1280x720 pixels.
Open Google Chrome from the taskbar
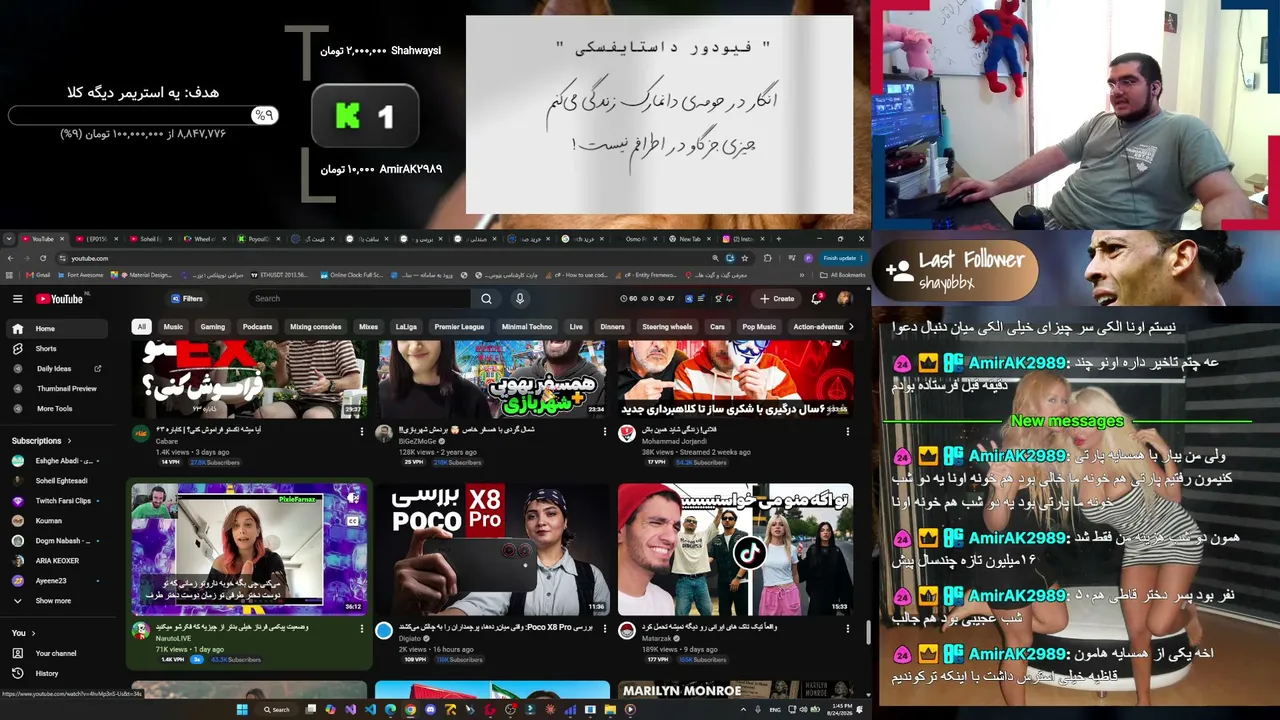pyautogui.click(x=410, y=710)
